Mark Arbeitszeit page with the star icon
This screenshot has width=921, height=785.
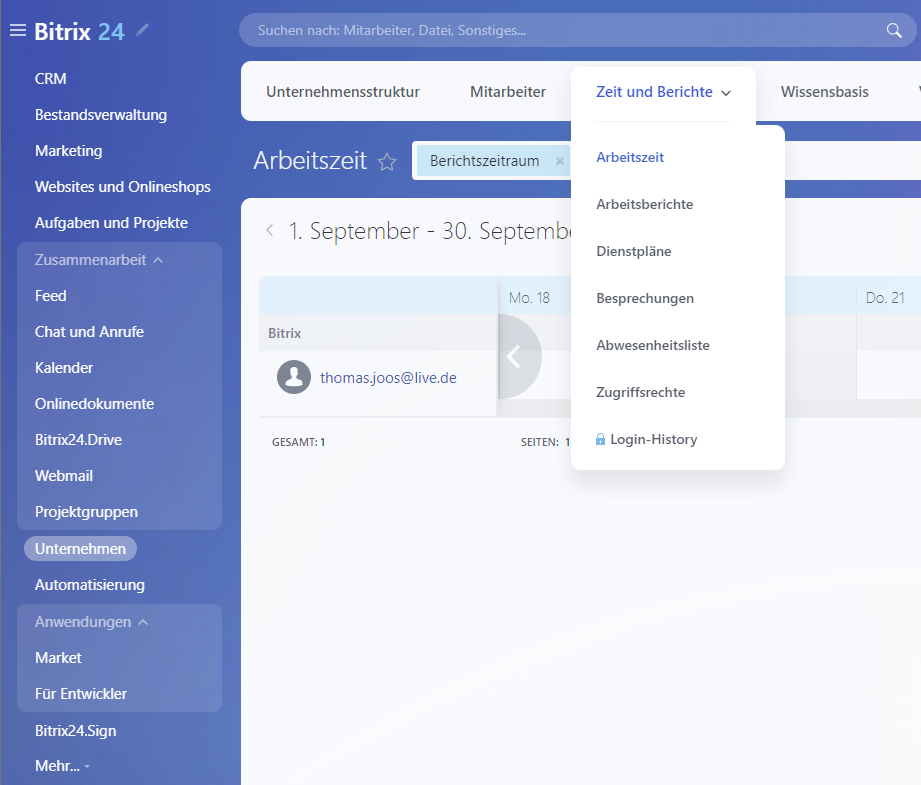pyautogui.click(x=387, y=162)
